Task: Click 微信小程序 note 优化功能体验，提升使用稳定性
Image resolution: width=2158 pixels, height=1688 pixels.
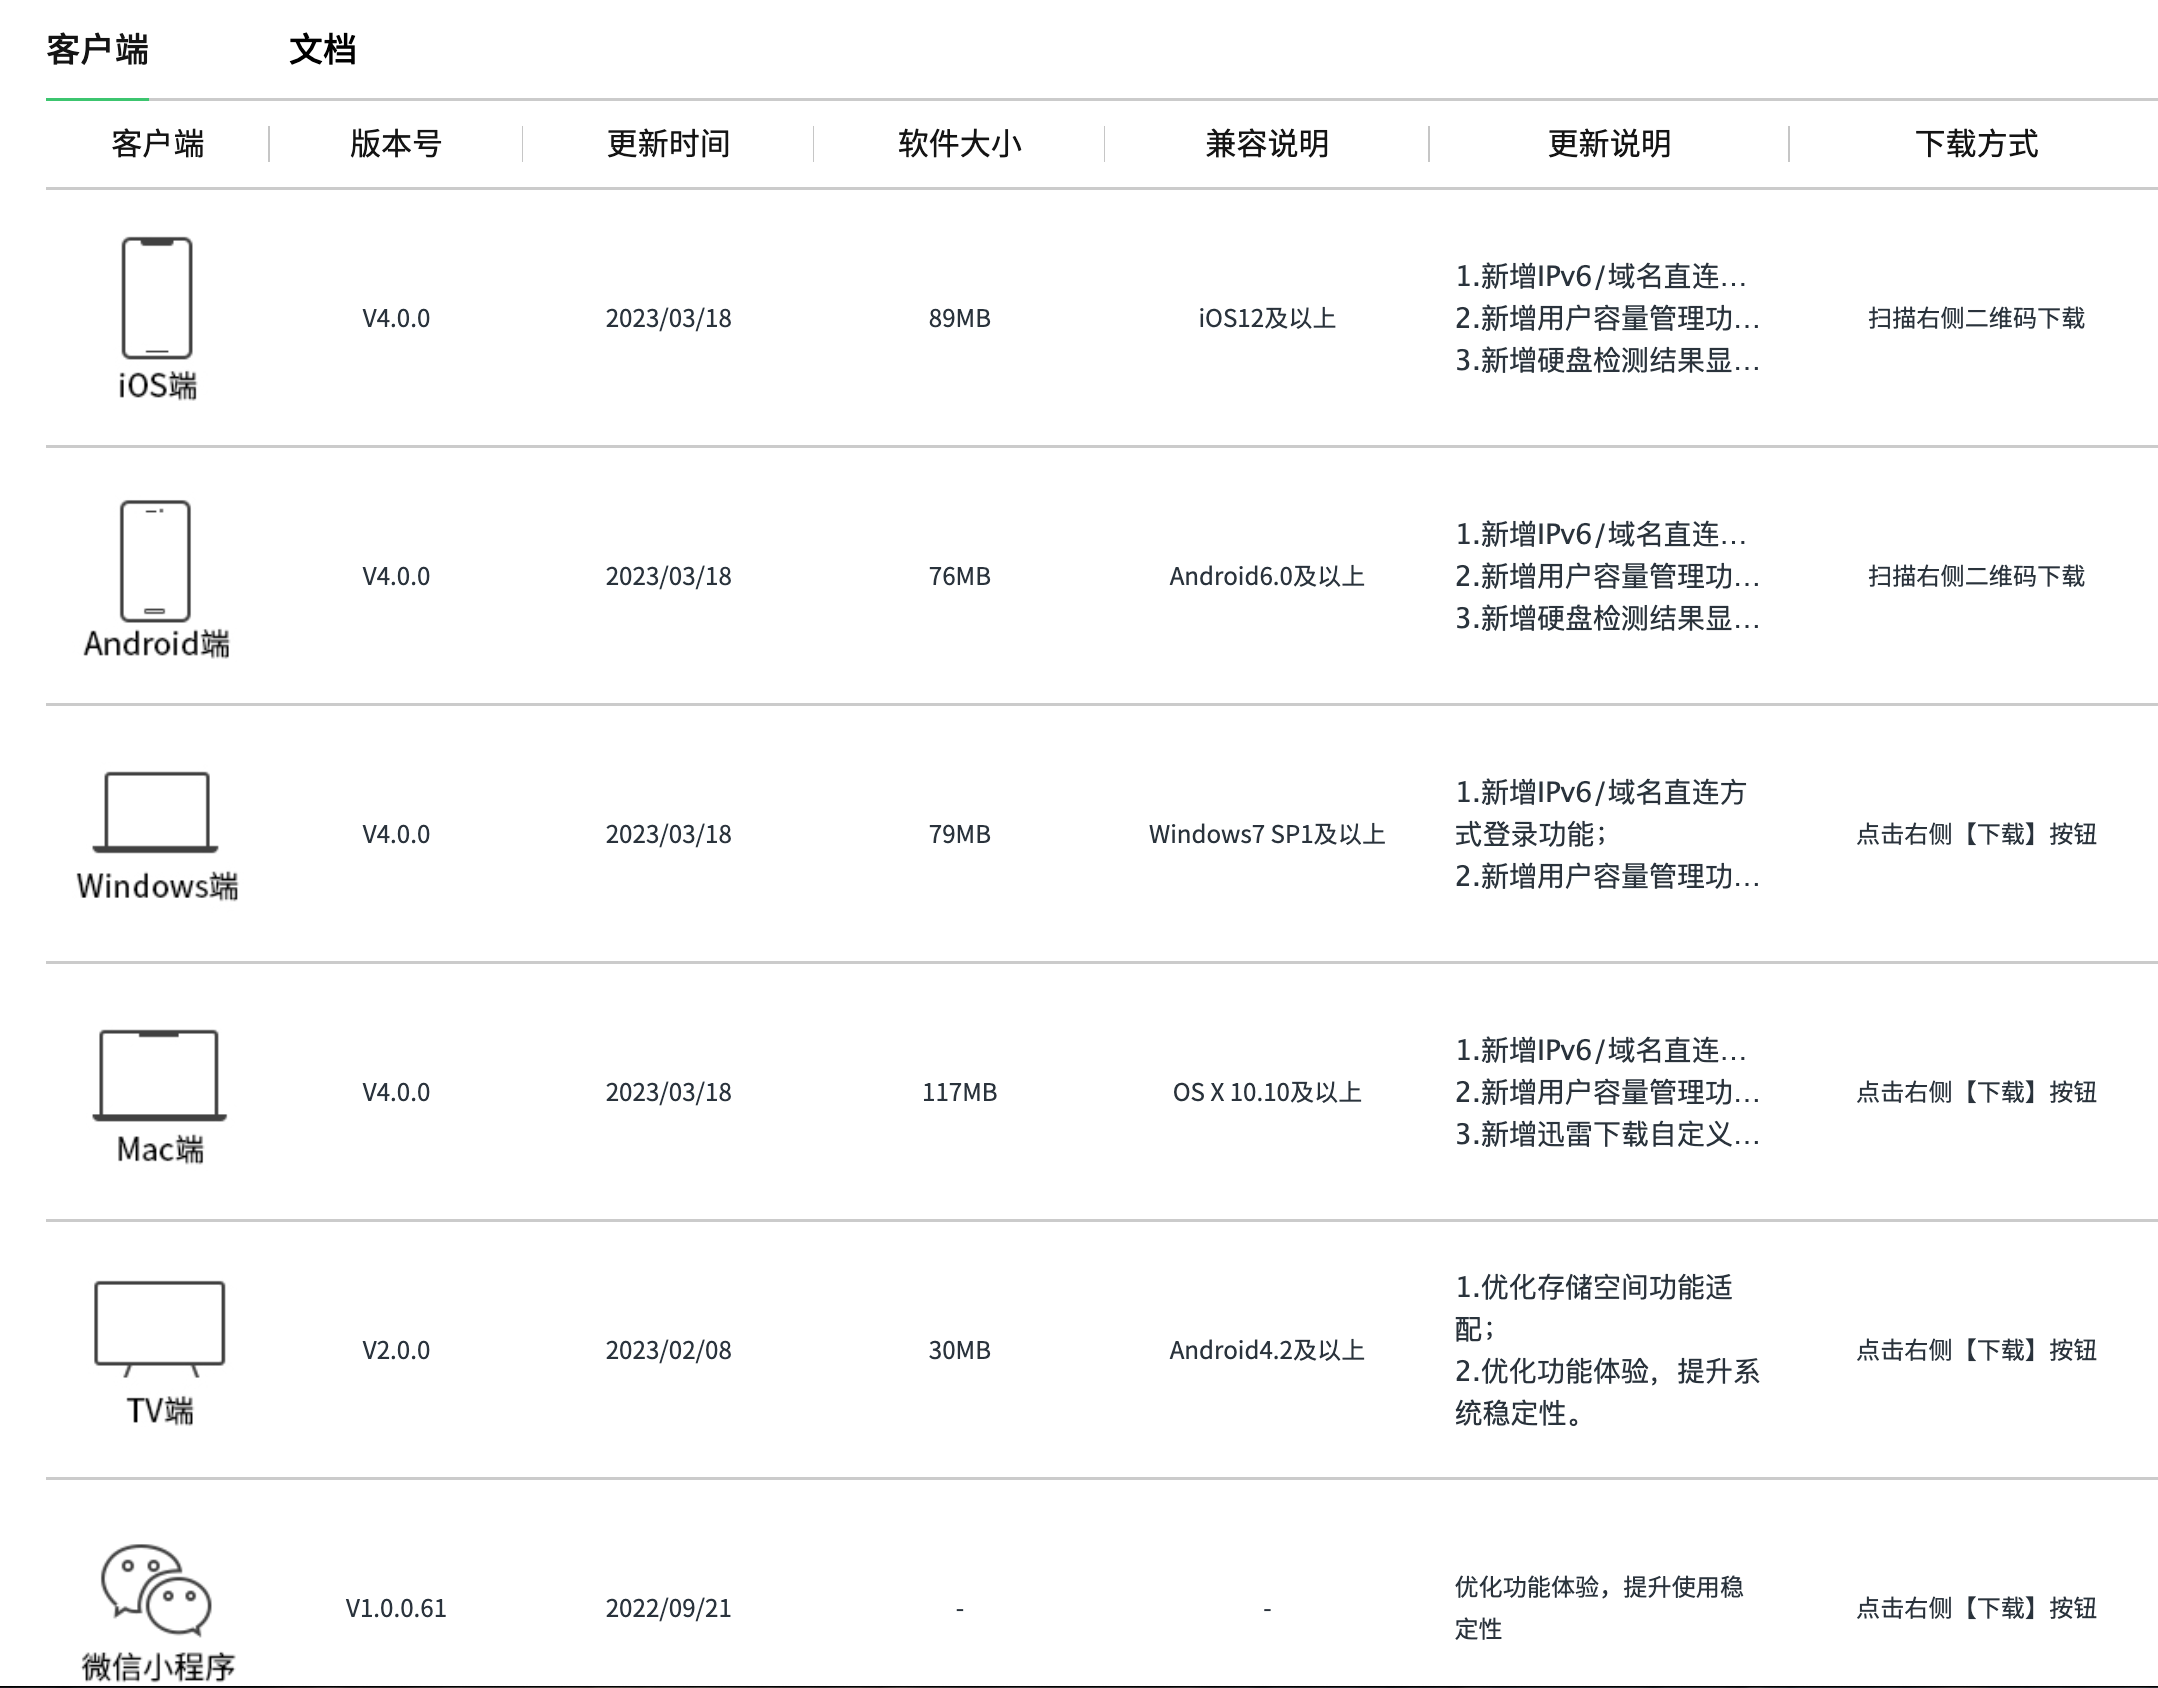Action: pyautogui.click(x=1599, y=1608)
